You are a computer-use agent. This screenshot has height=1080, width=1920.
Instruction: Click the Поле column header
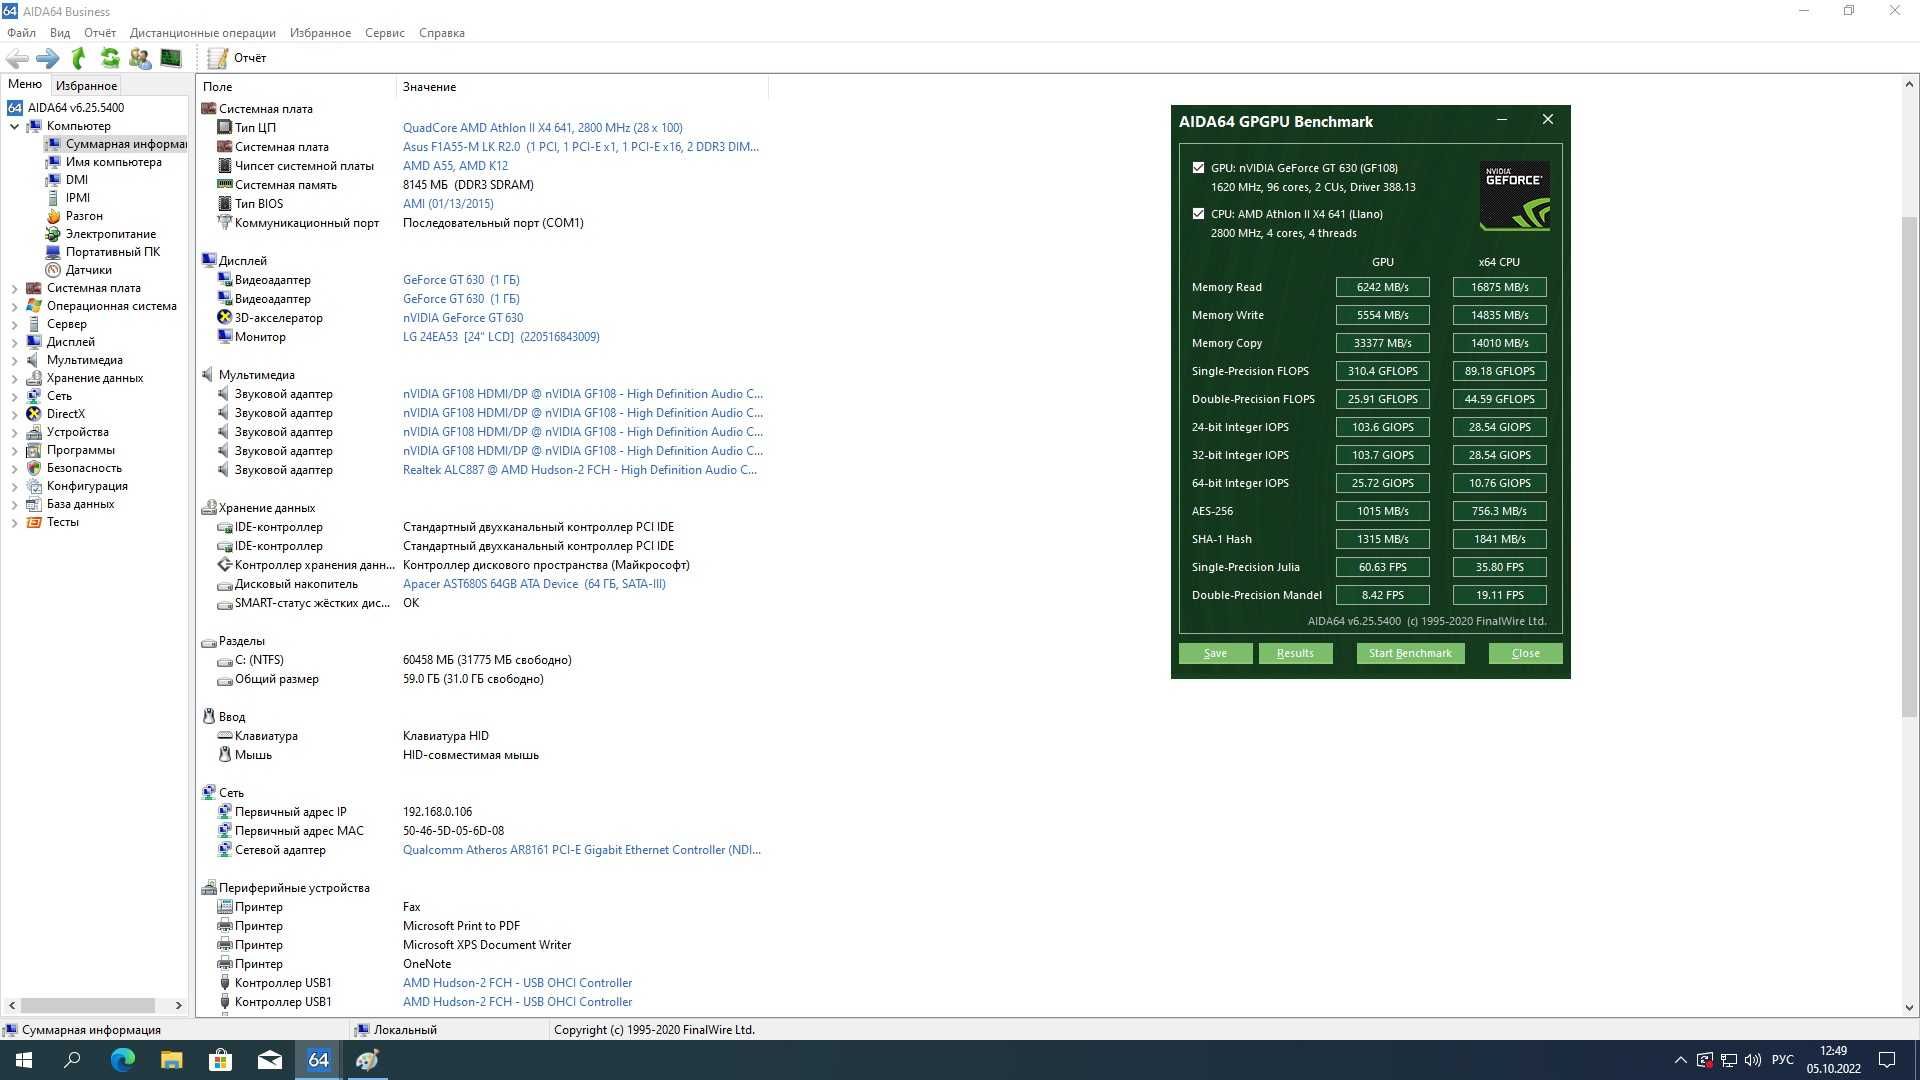coord(296,87)
